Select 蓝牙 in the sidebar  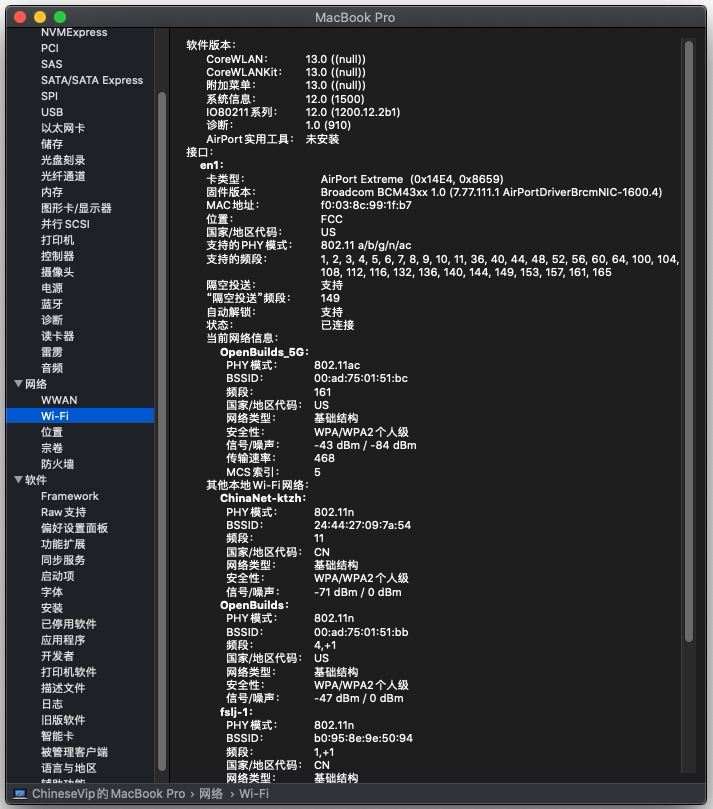coord(52,304)
